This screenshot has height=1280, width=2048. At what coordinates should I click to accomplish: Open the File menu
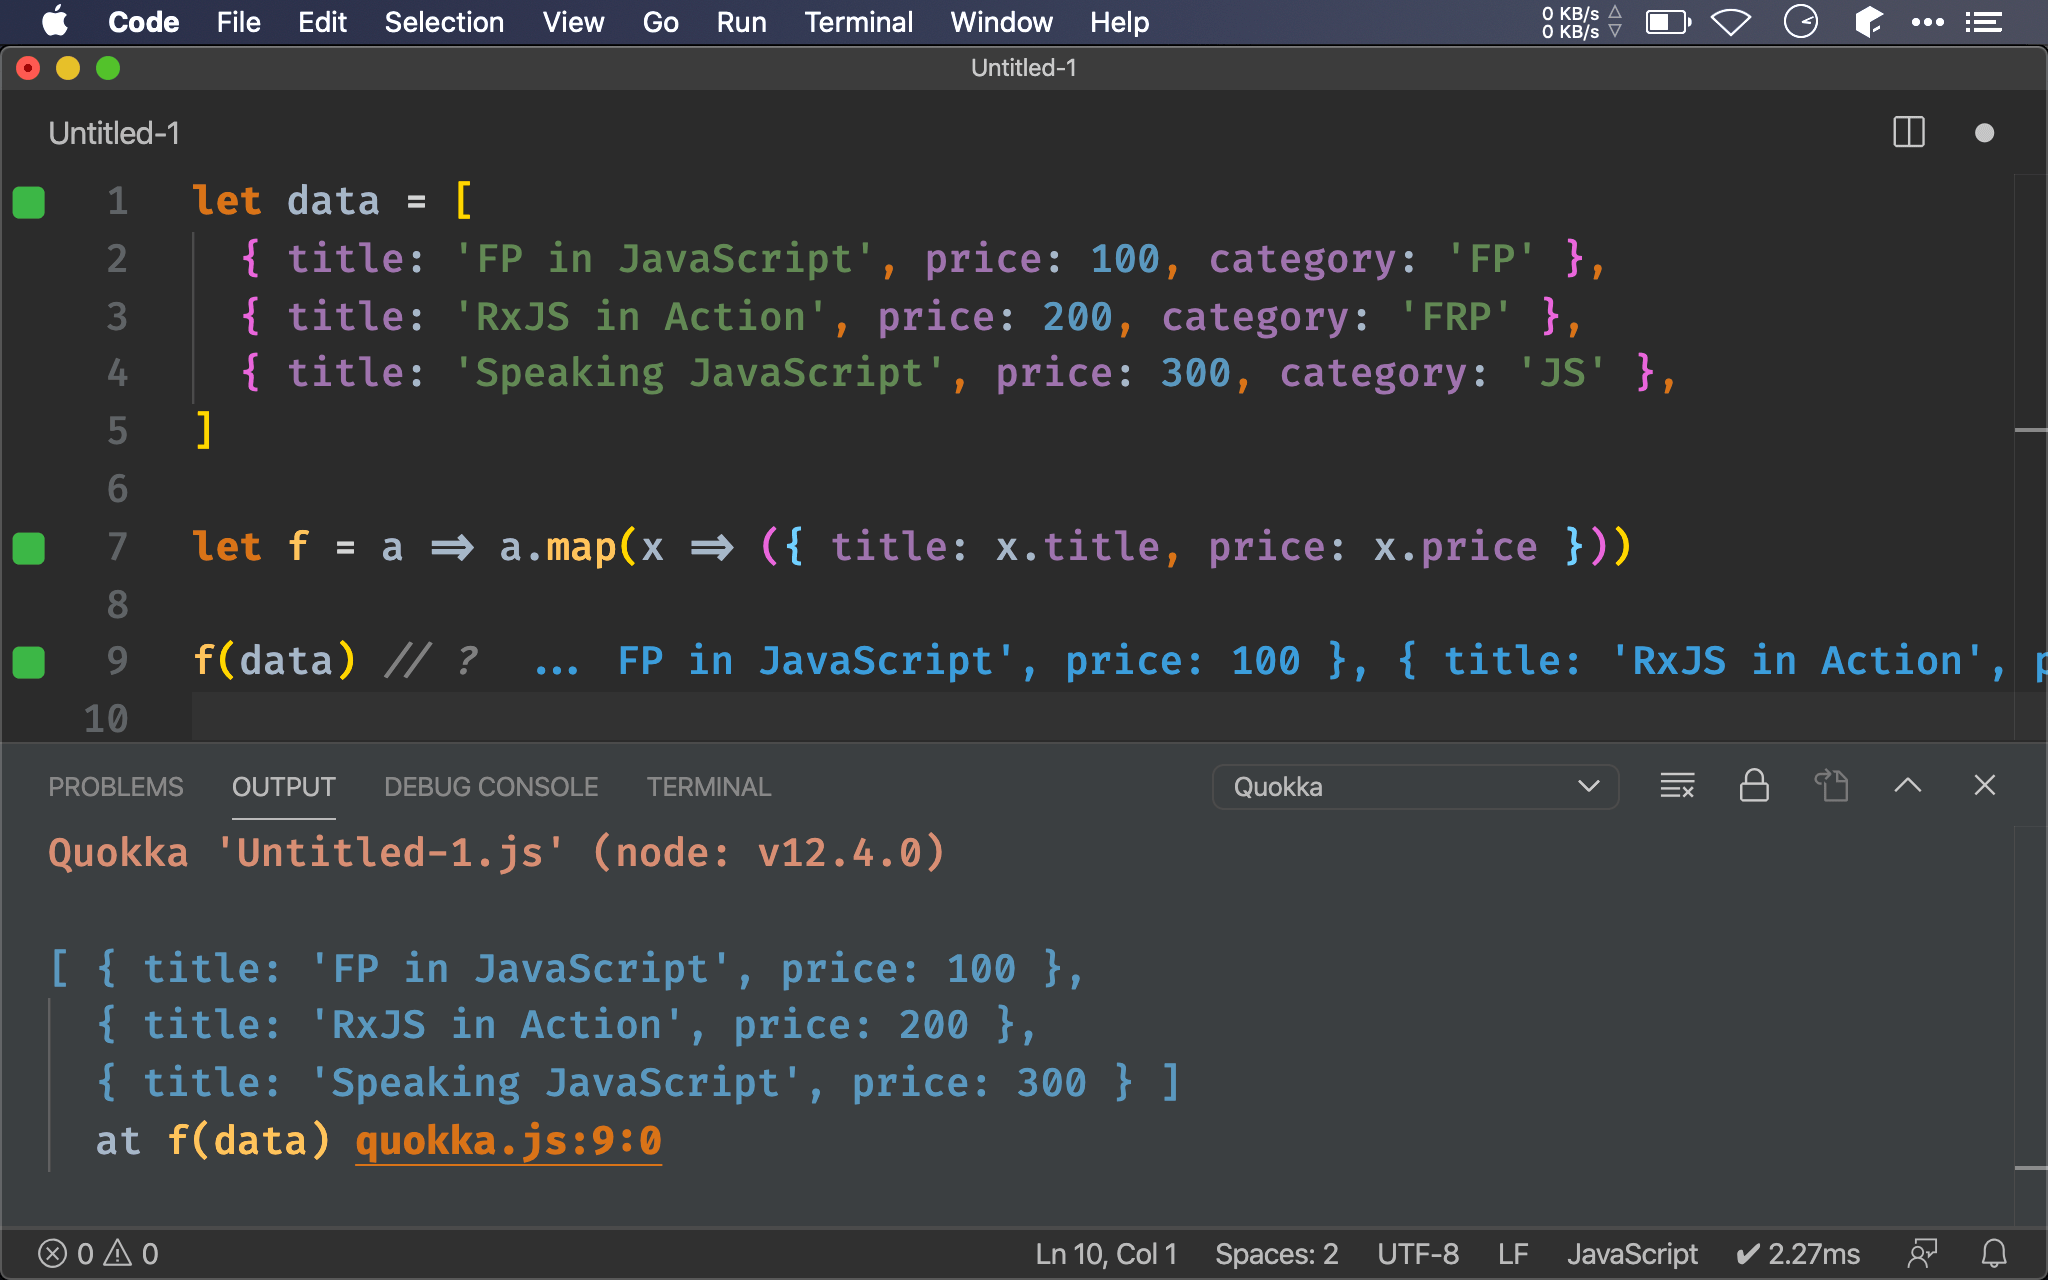click(x=238, y=22)
